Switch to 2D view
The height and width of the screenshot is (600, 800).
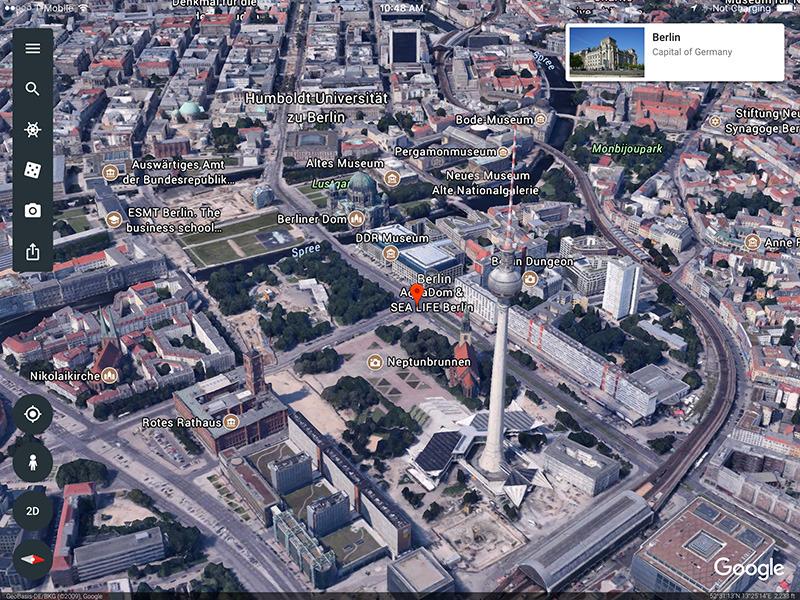(33, 511)
